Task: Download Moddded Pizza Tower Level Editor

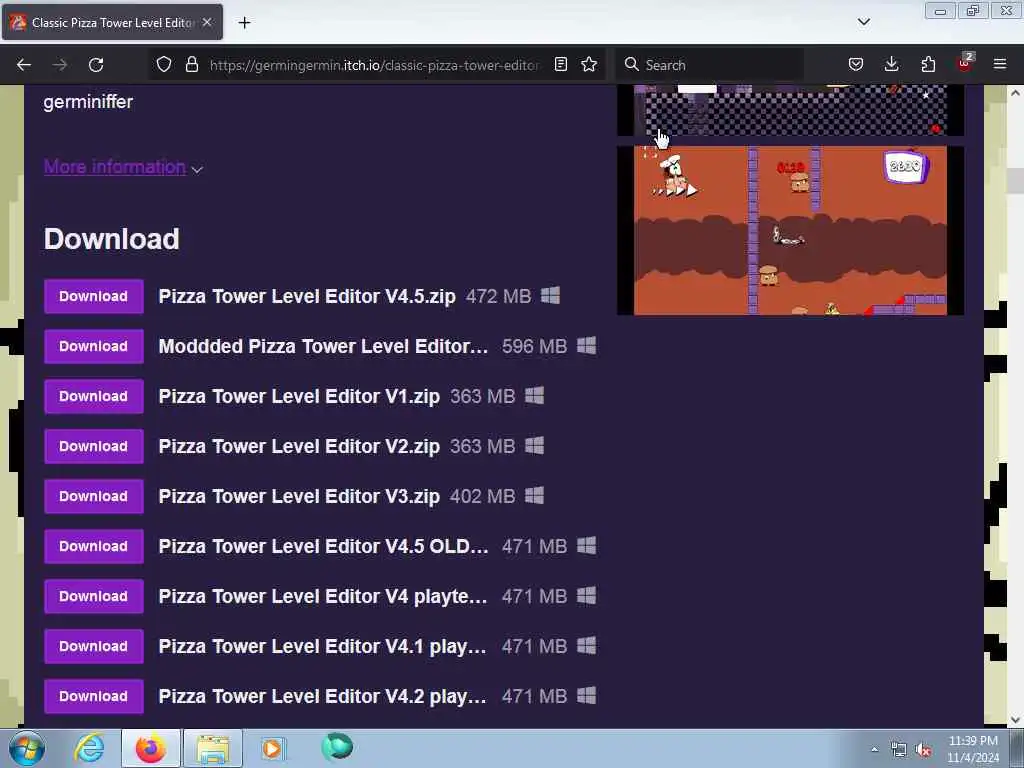Action: [93, 346]
